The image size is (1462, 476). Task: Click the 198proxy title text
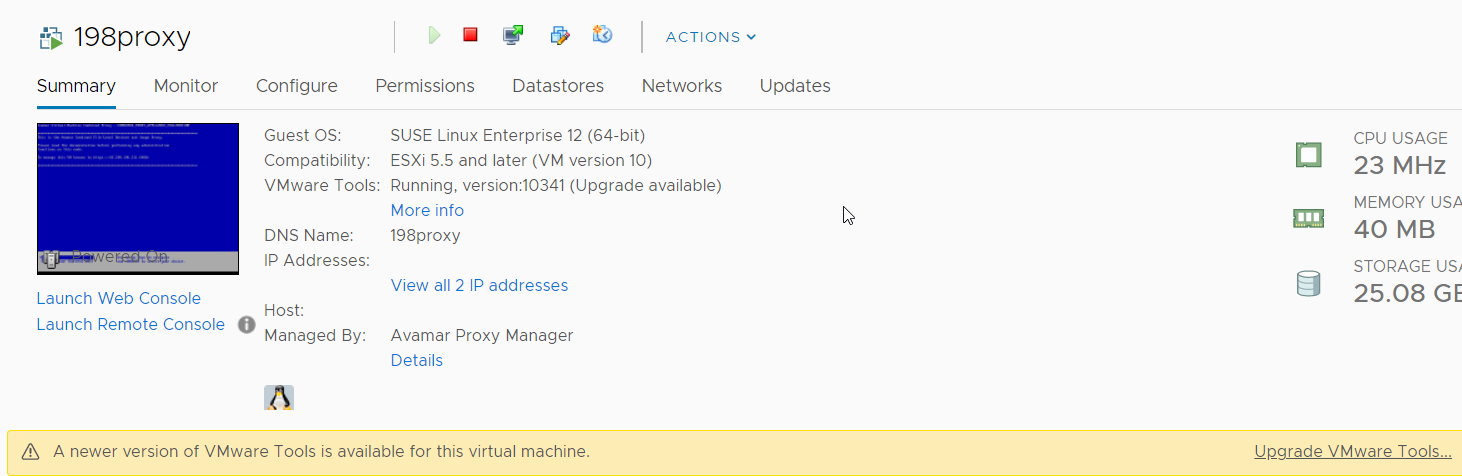(x=132, y=38)
